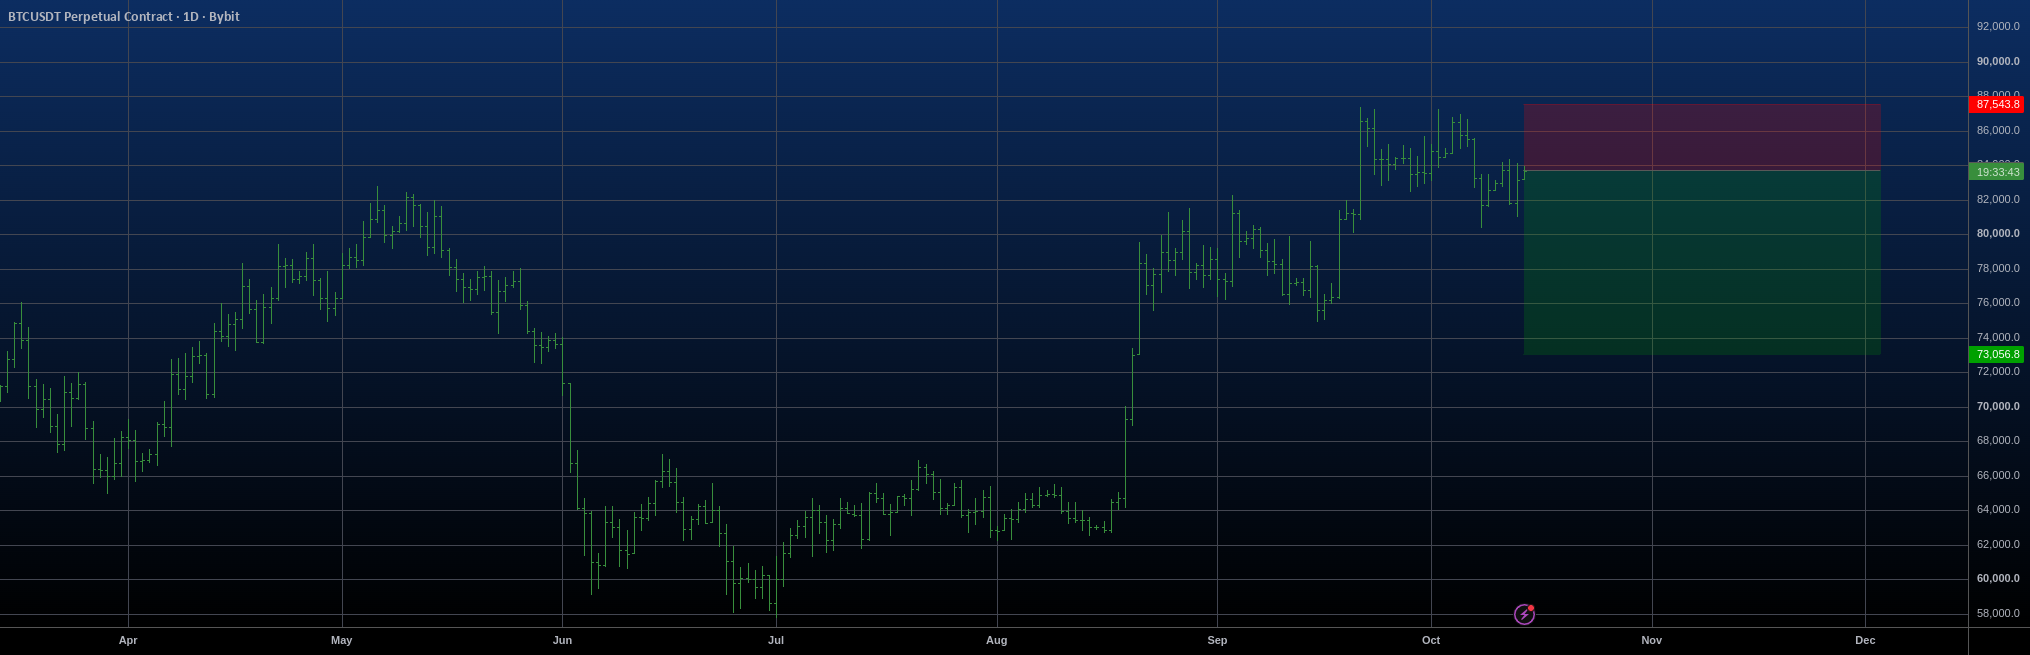Click the 92,000.0 price axis label

1998,27
